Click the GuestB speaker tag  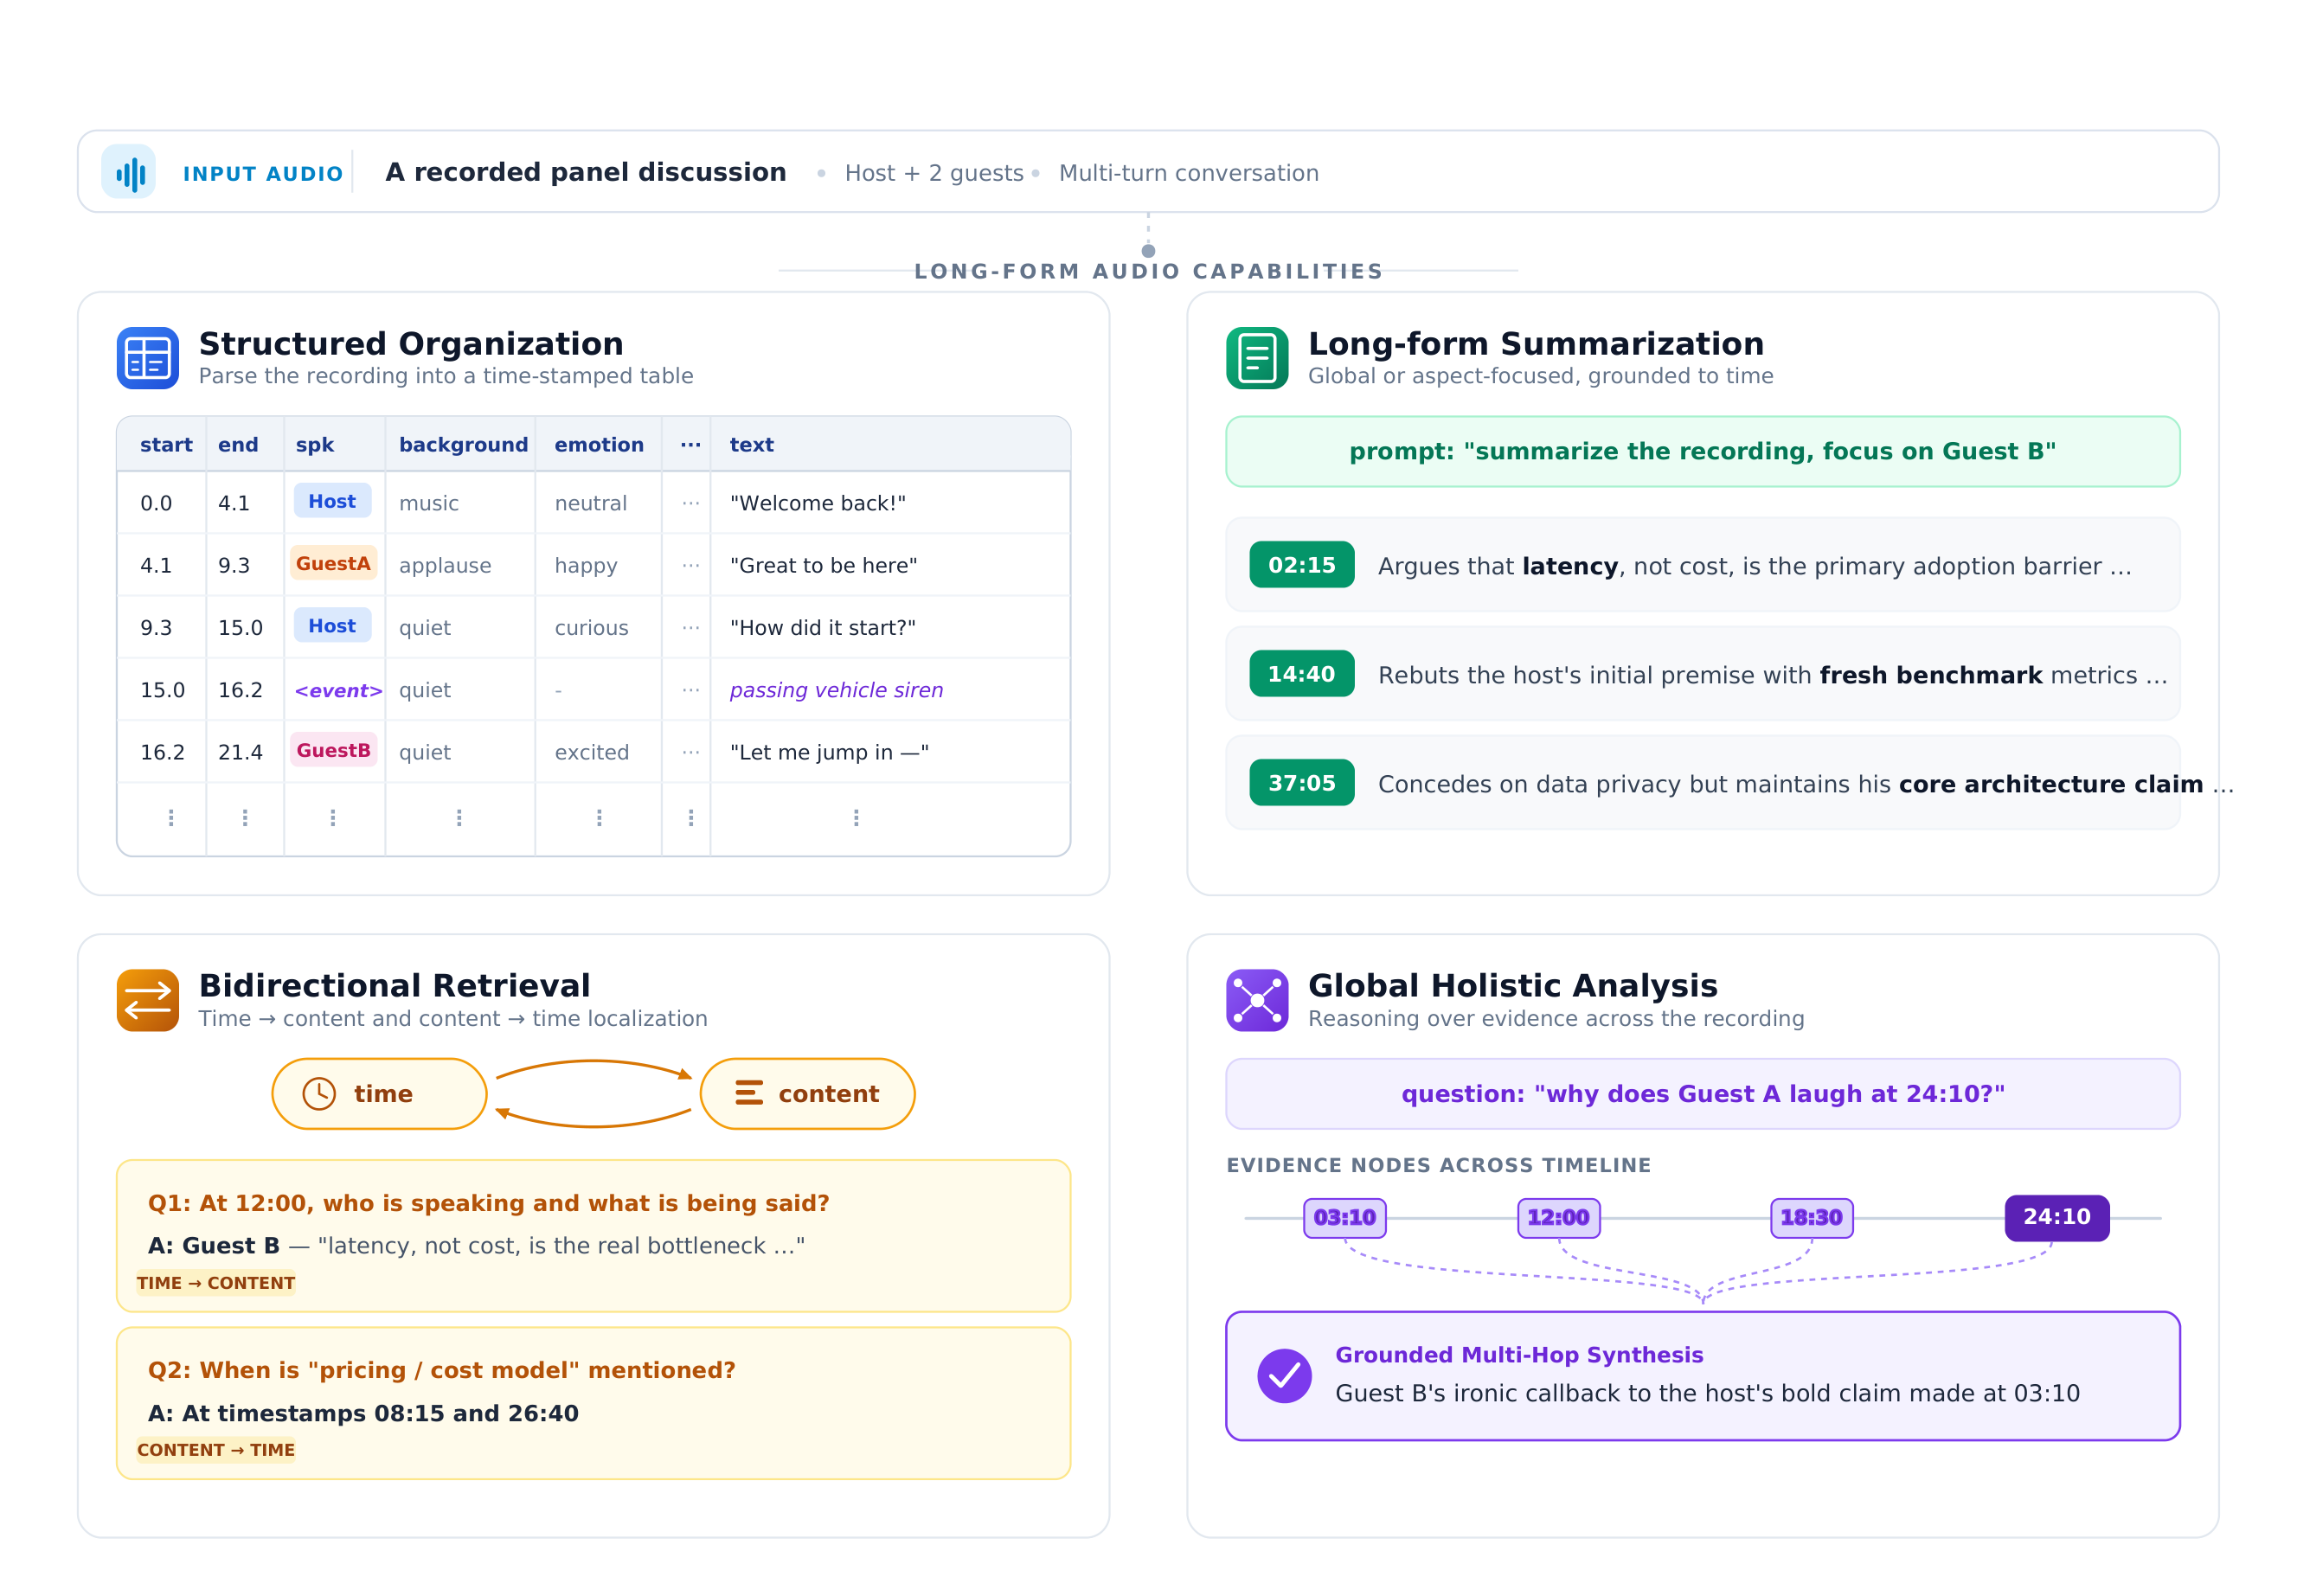(x=333, y=751)
